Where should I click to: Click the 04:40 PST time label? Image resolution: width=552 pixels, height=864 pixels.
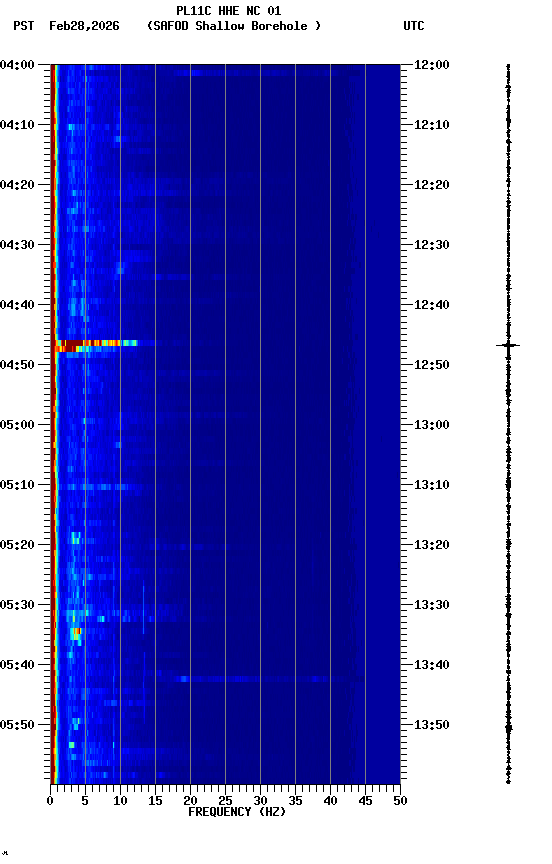pos(17,305)
